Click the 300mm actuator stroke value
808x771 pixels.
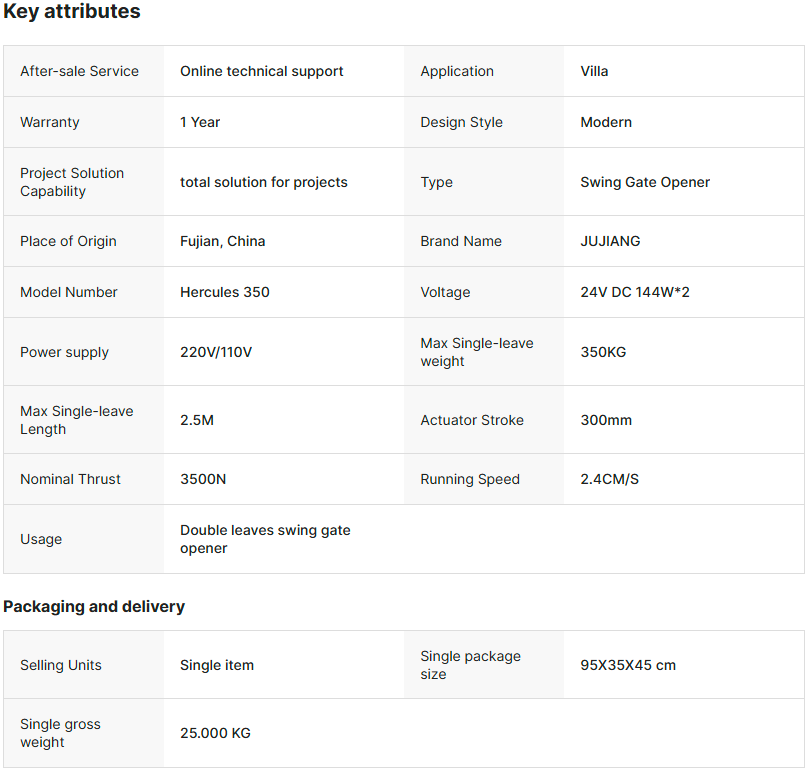point(606,420)
